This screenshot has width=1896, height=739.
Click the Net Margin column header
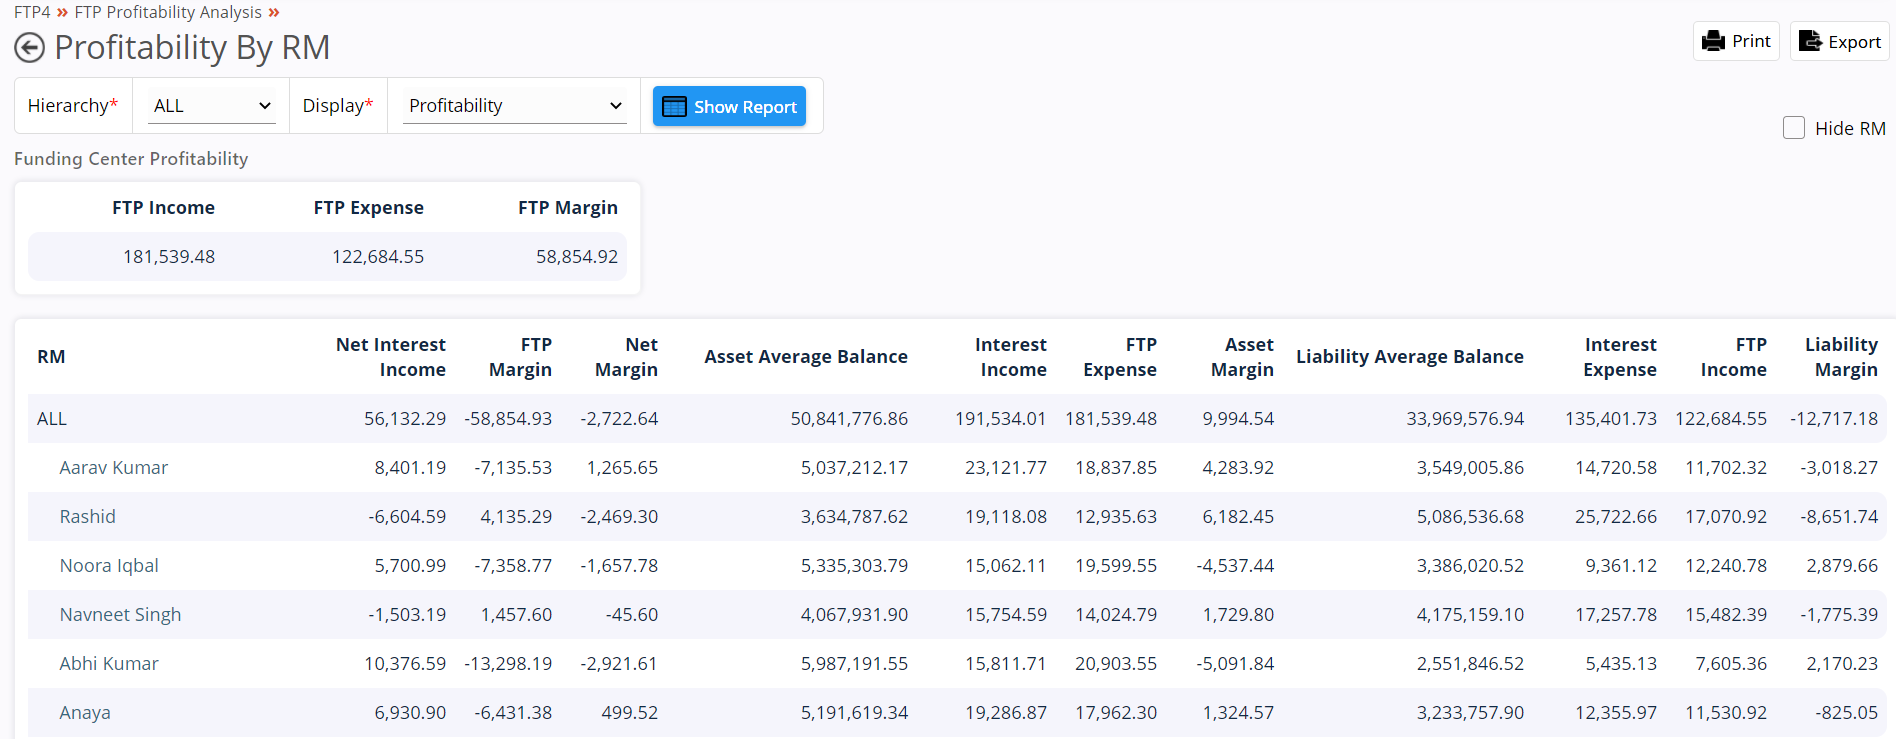626,357
